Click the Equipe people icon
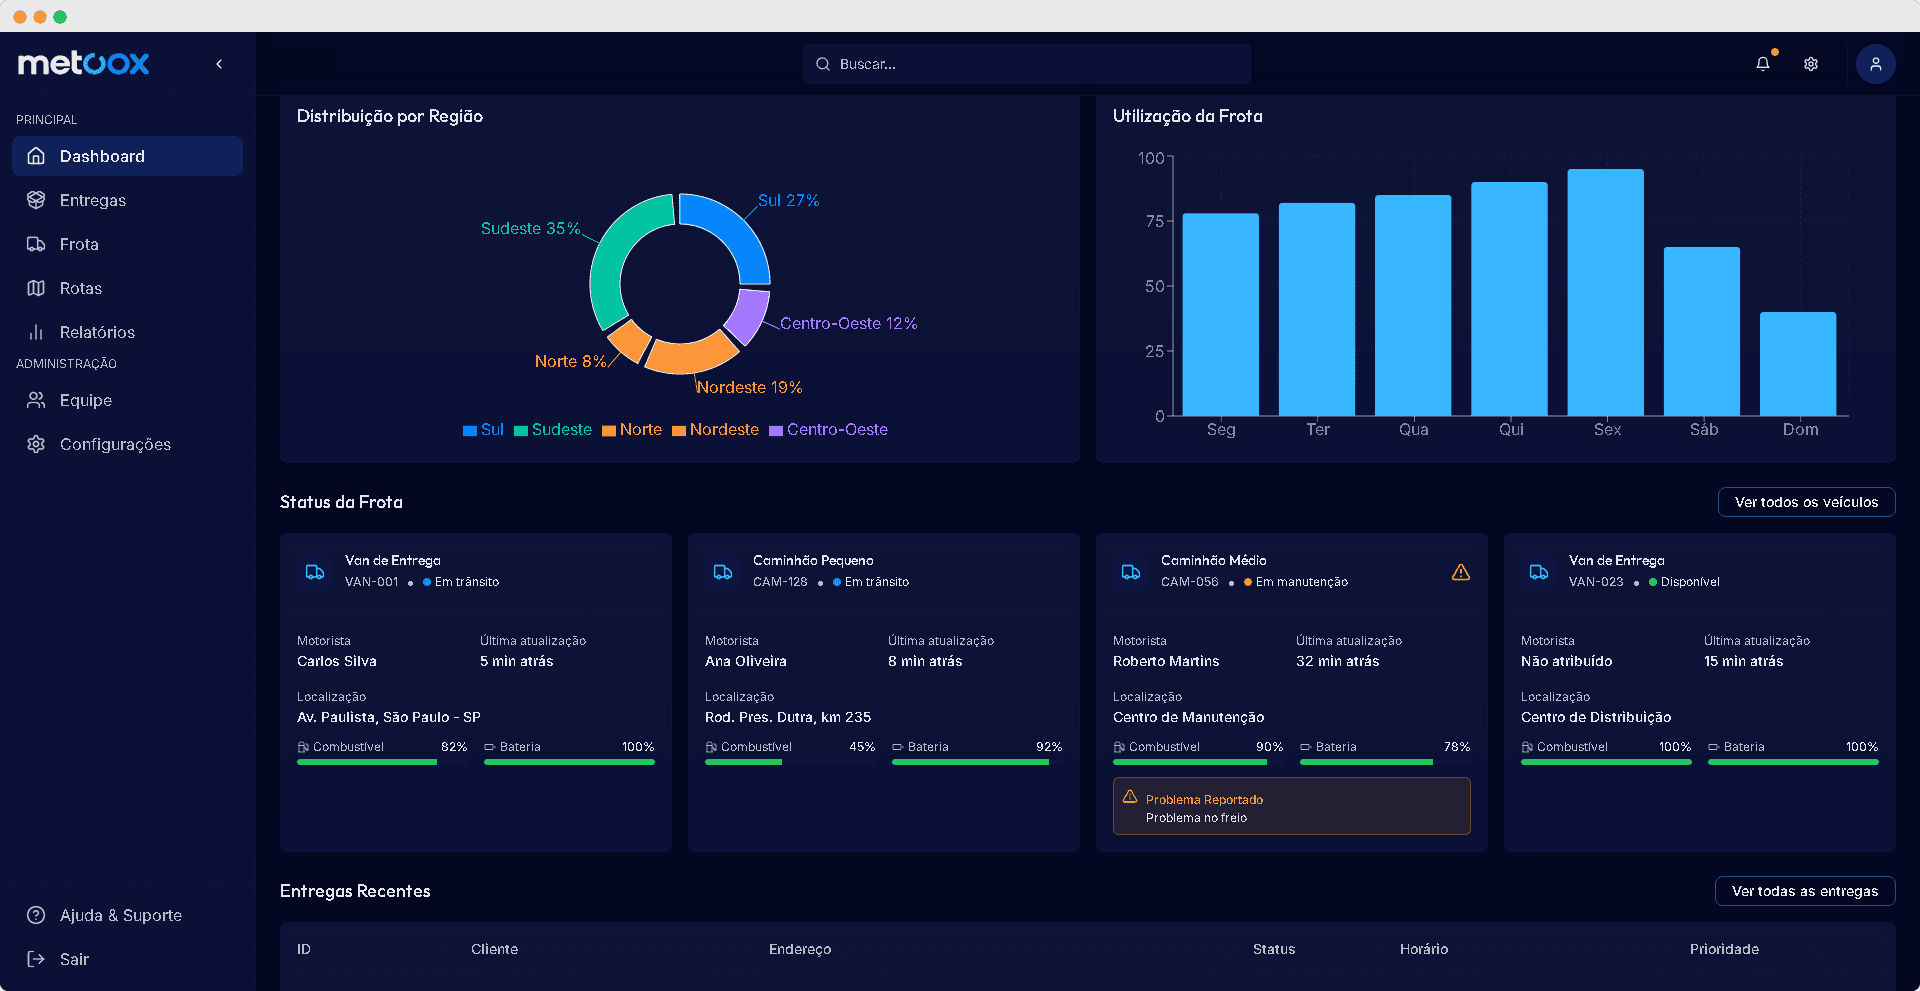The height and width of the screenshot is (991, 1920). (x=36, y=400)
